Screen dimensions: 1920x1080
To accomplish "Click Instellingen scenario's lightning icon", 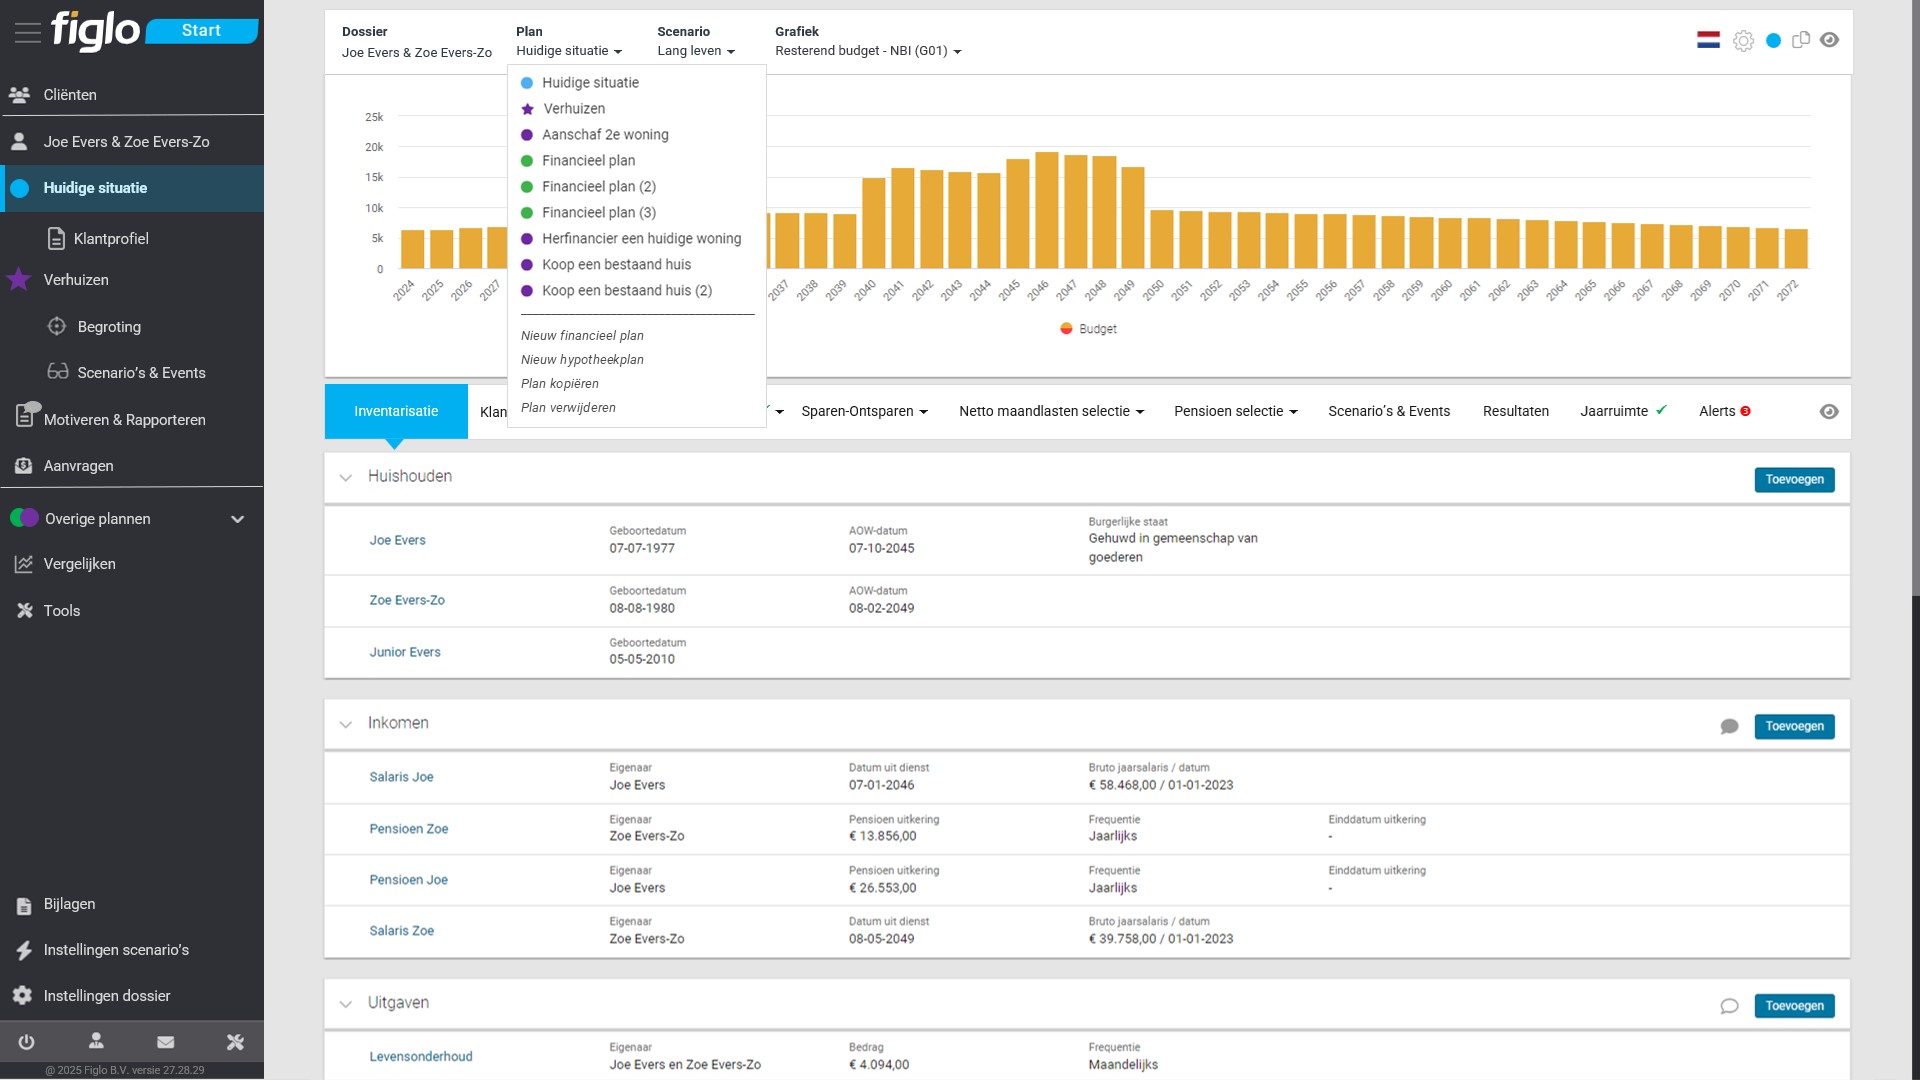I will [24, 950].
